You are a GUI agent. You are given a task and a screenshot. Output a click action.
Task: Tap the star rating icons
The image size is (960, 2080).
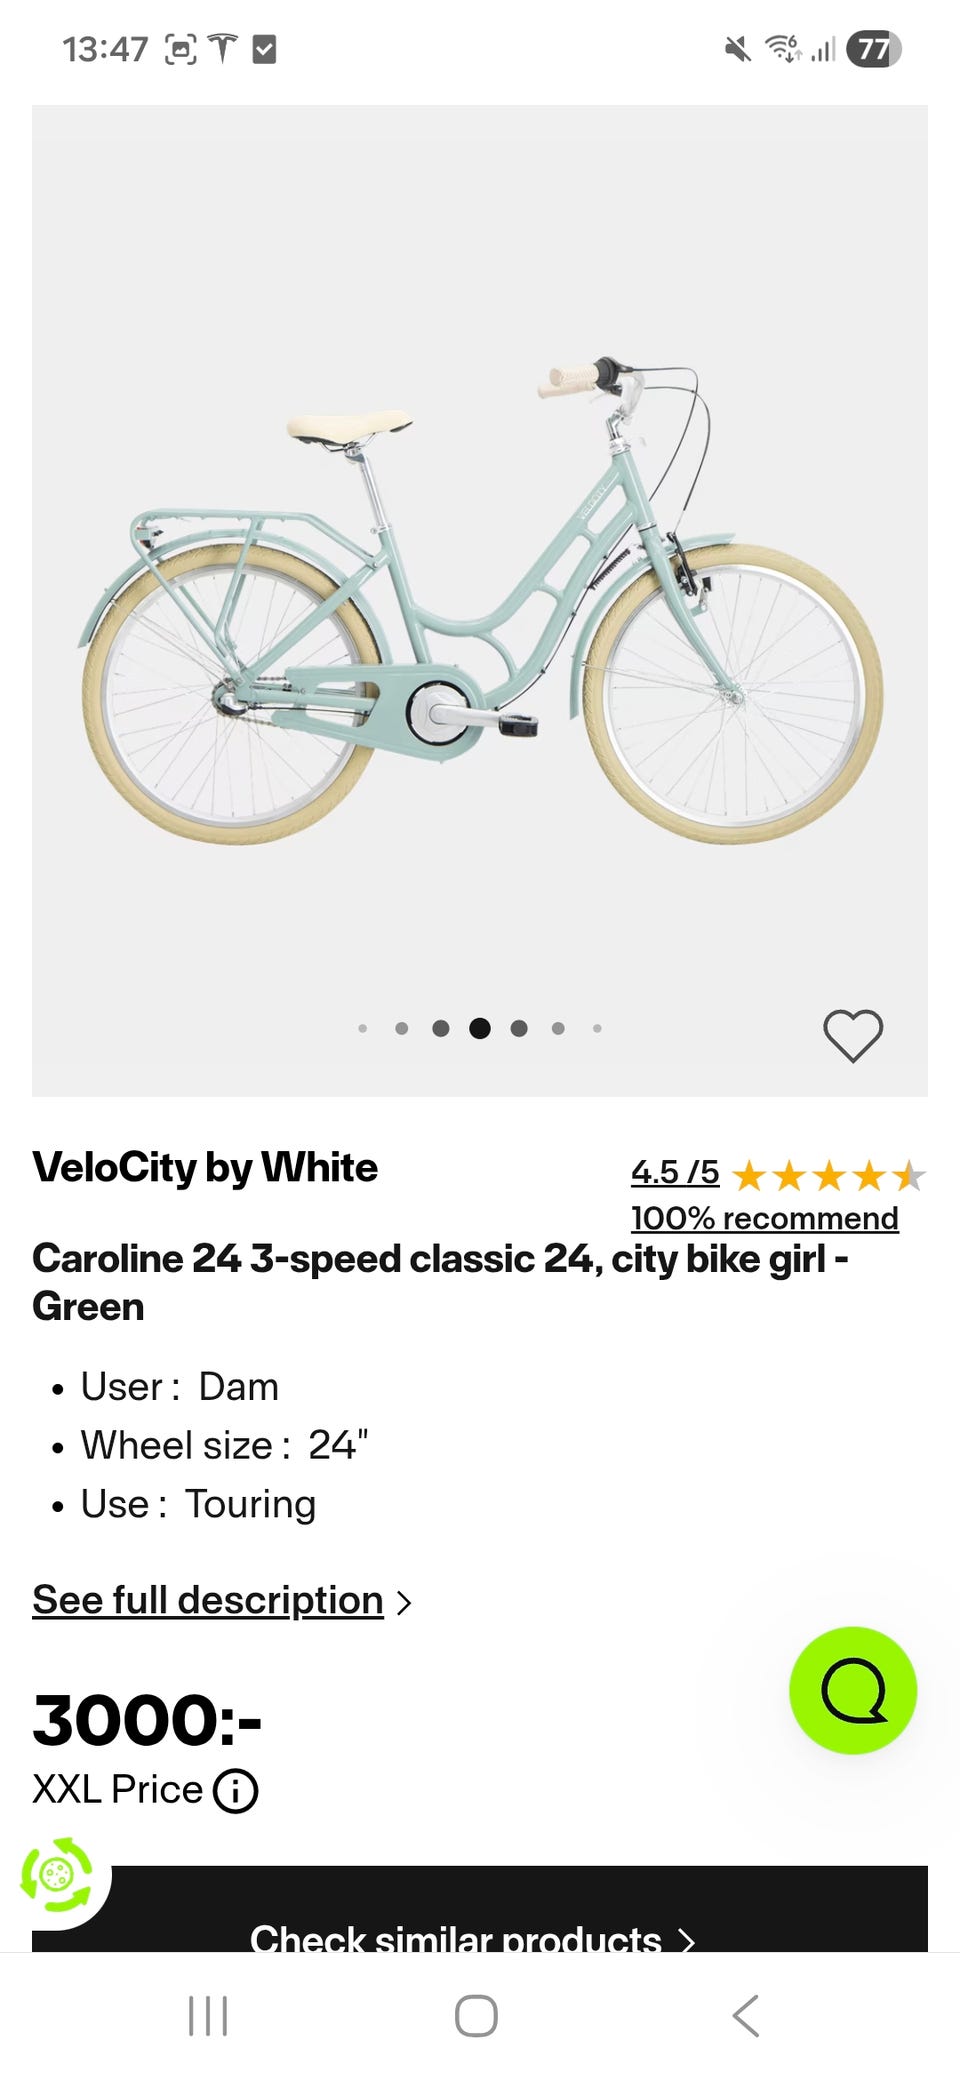point(829,1176)
